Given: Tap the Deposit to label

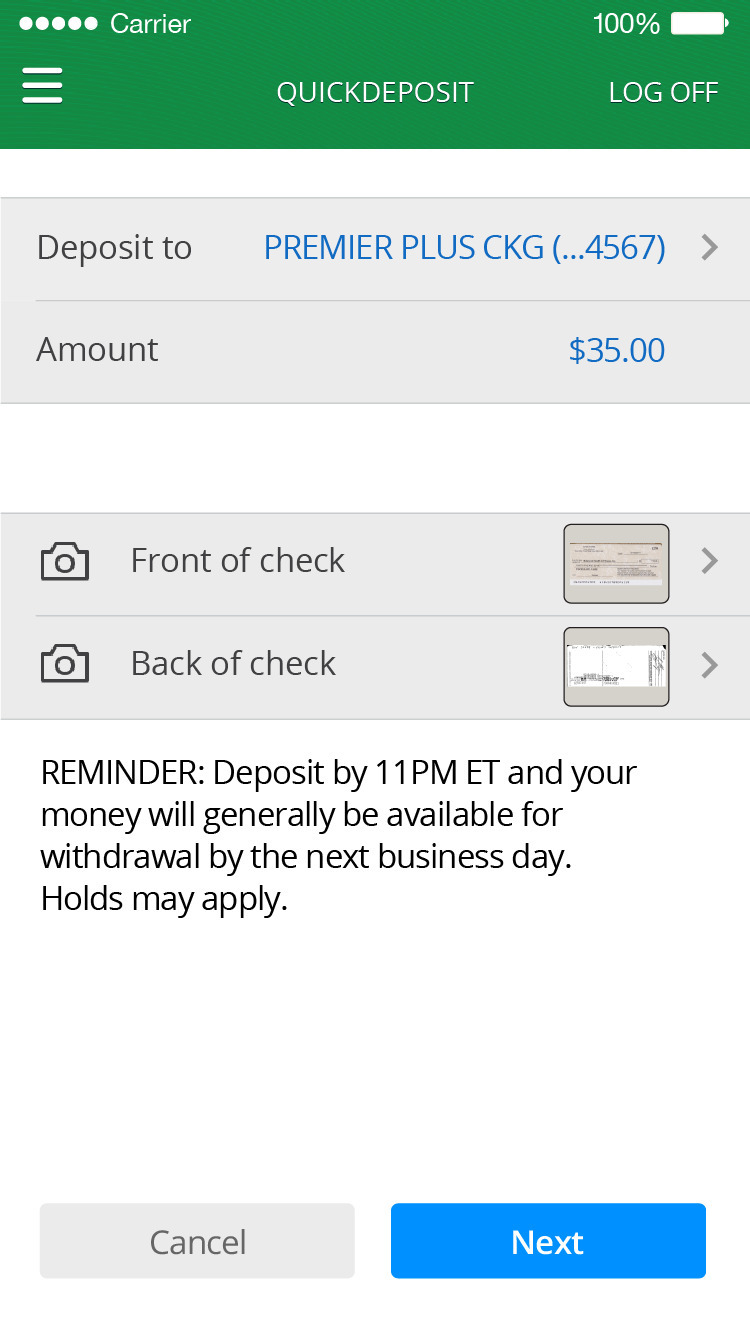Looking at the screenshot, I should 114,248.
